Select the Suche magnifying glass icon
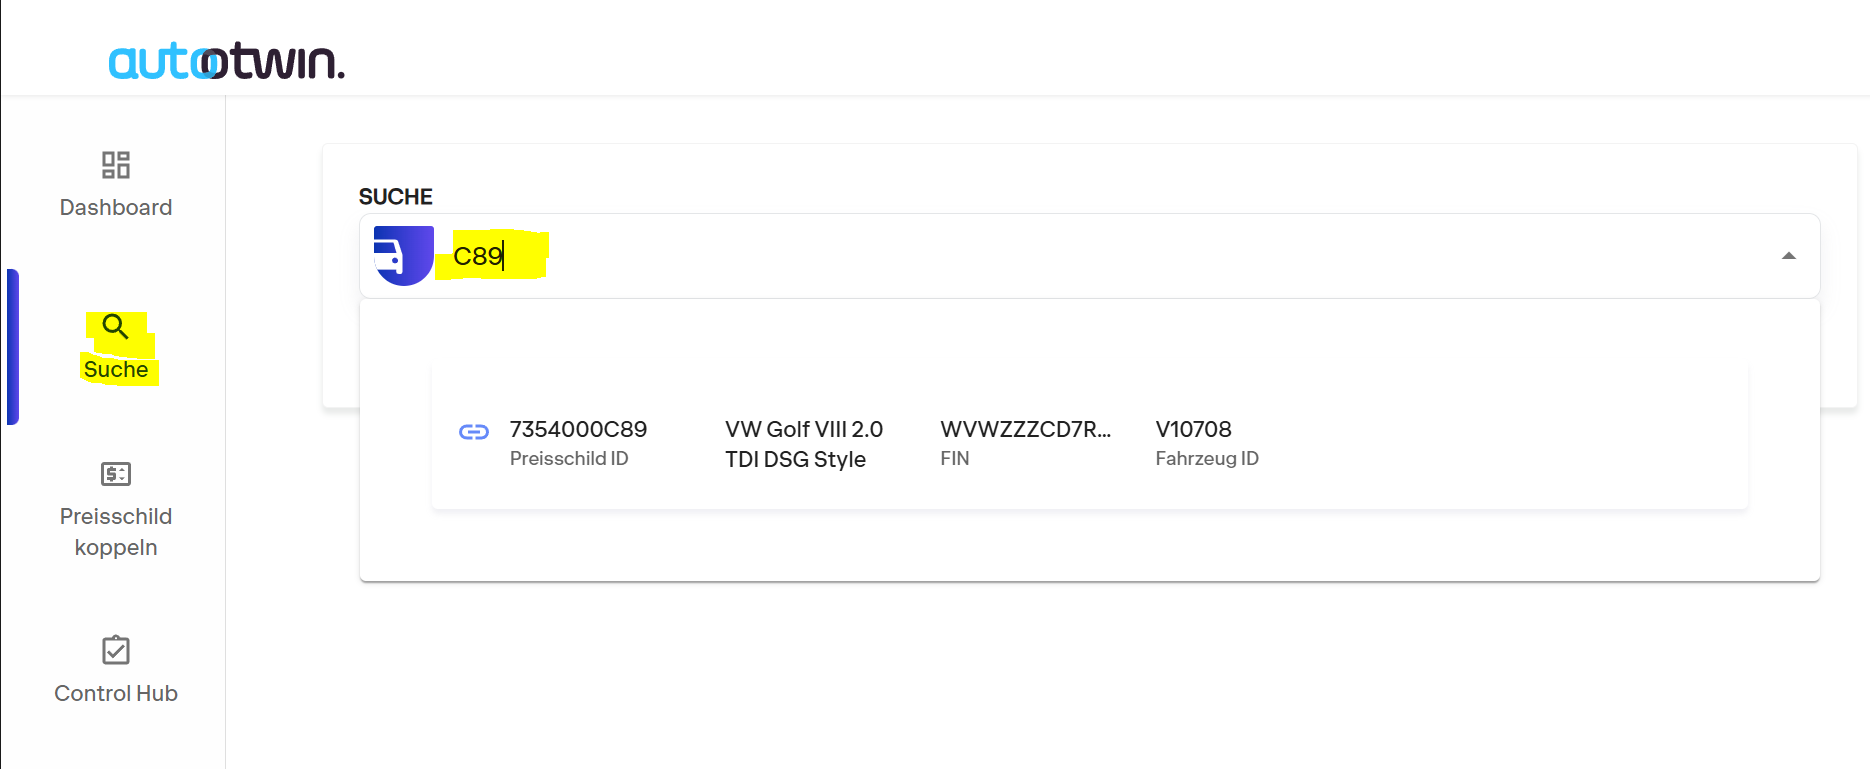Viewport: 1870px width, 769px height. [x=115, y=327]
